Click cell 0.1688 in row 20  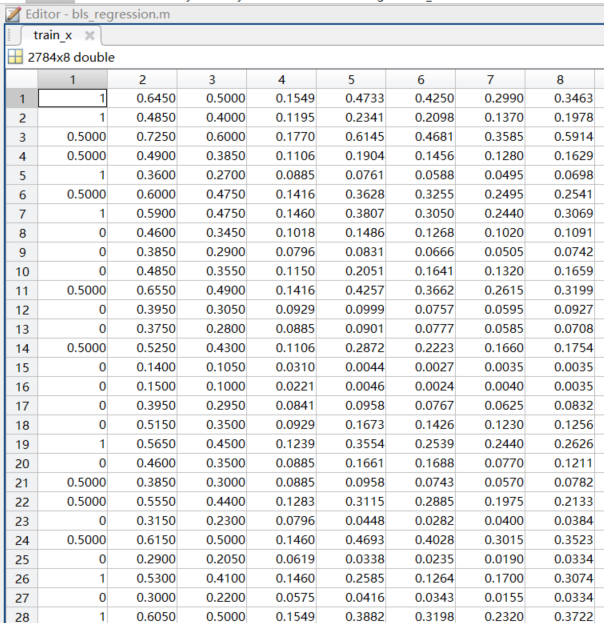point(421,463)
